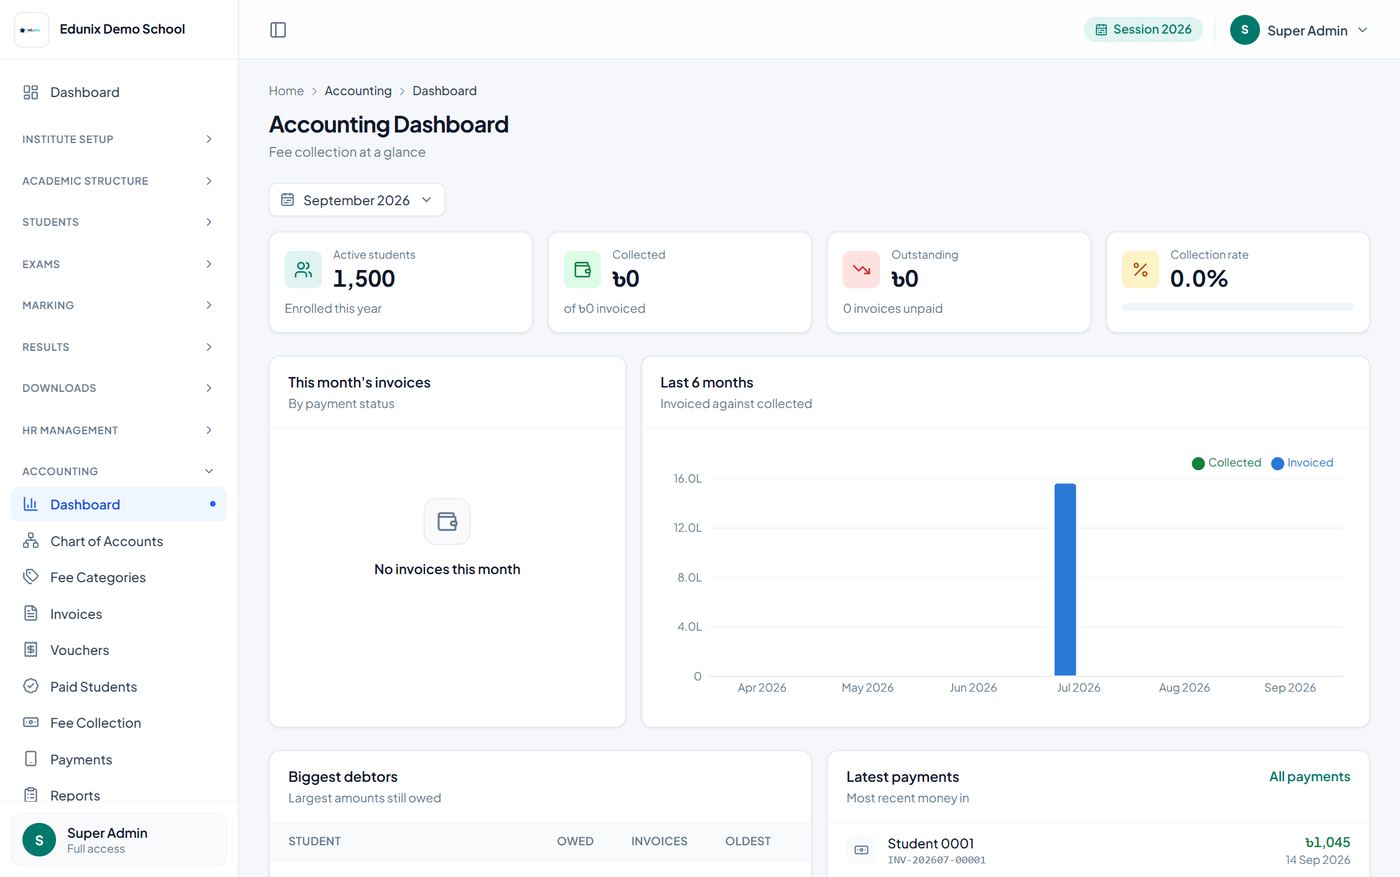Expand the Results section
Image resolution: width=1400 pixels, height=877 pixels.
[119, 347]
